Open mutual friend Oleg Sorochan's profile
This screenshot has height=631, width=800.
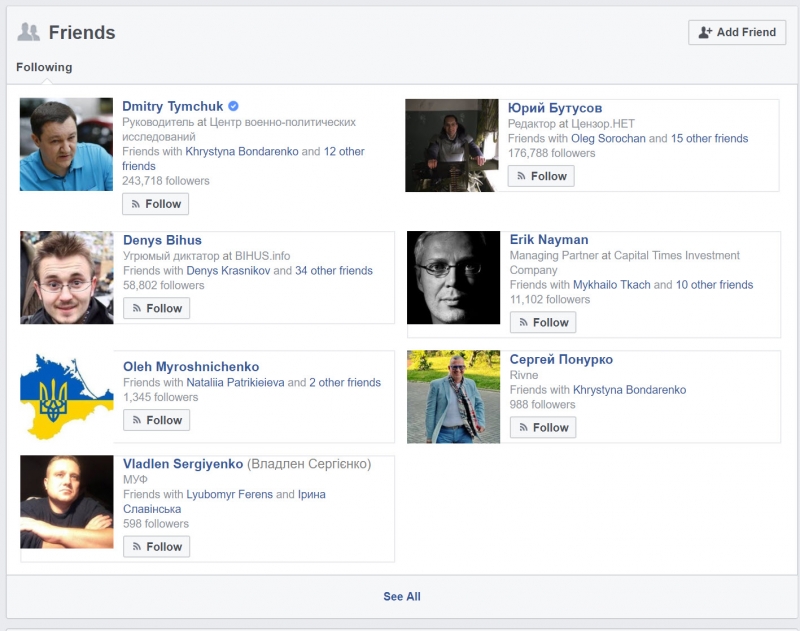coord(608,138)
